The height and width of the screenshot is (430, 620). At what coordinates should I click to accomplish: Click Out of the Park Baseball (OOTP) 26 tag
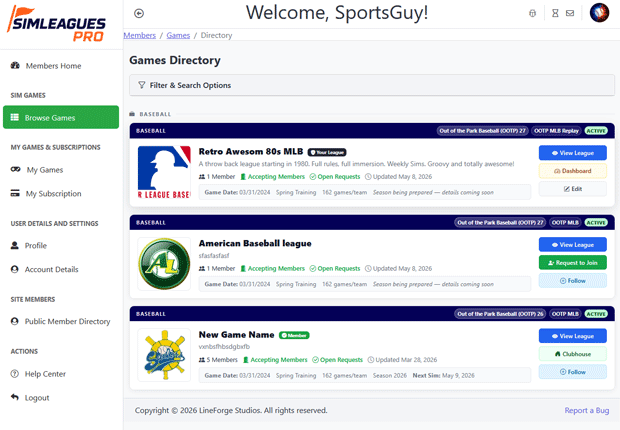tap(500, 314)
